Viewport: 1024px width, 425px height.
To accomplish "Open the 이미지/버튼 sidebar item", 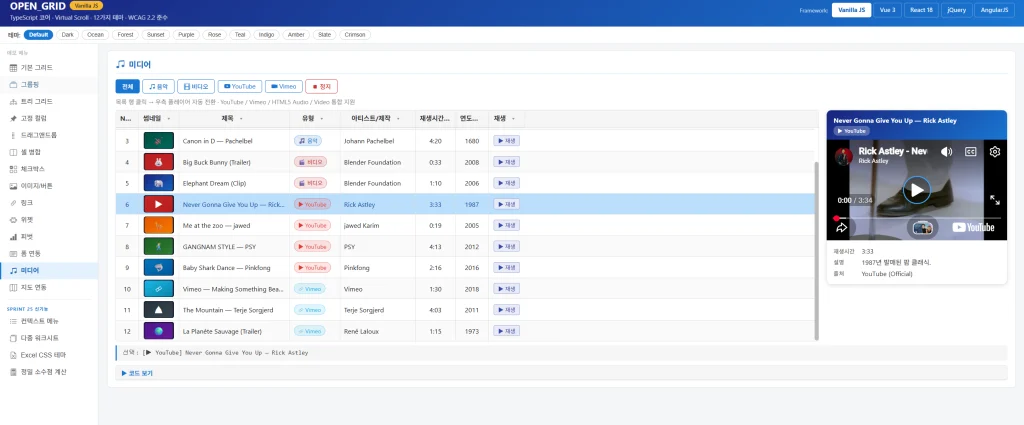I will coord(49,186).
